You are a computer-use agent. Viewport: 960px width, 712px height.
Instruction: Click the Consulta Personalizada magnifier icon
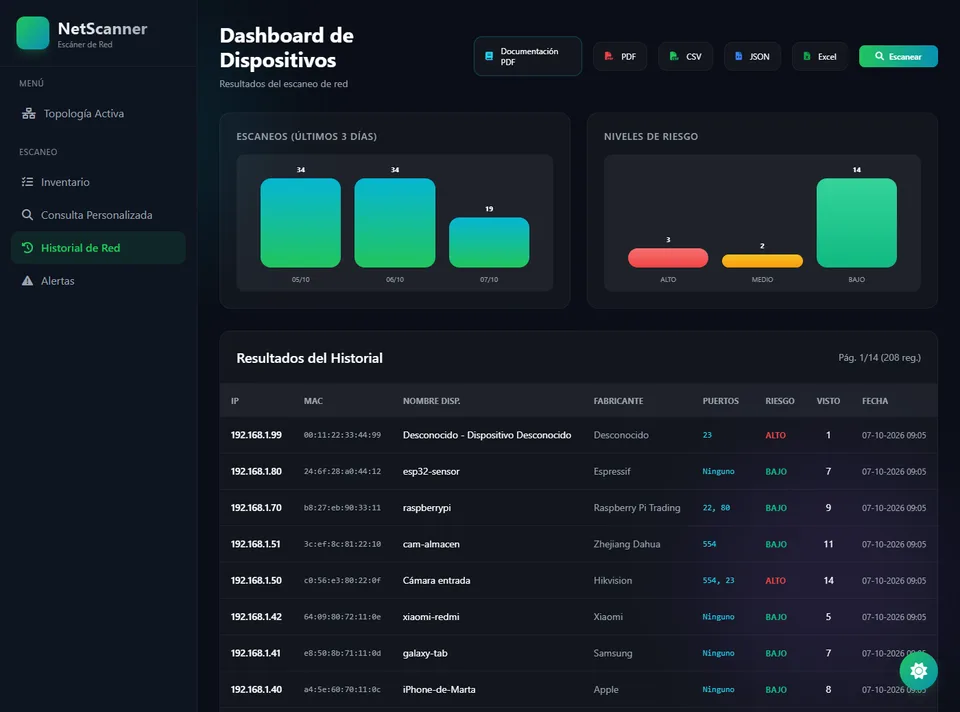[28, 215]
